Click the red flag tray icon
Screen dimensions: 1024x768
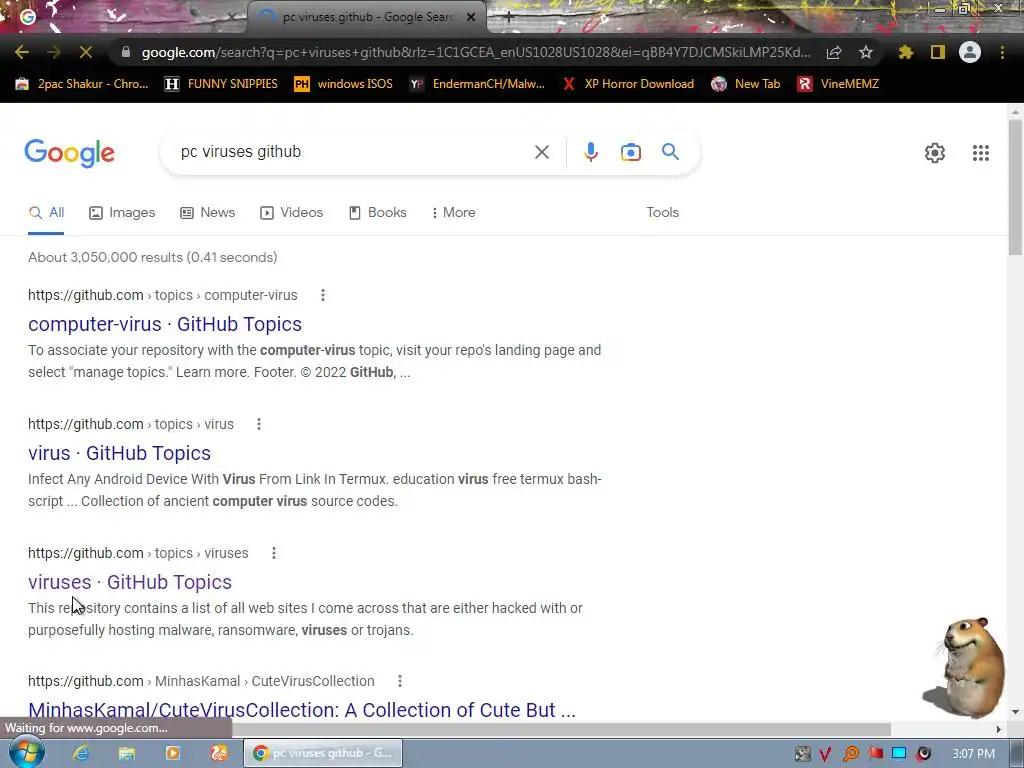coord(875,754)
